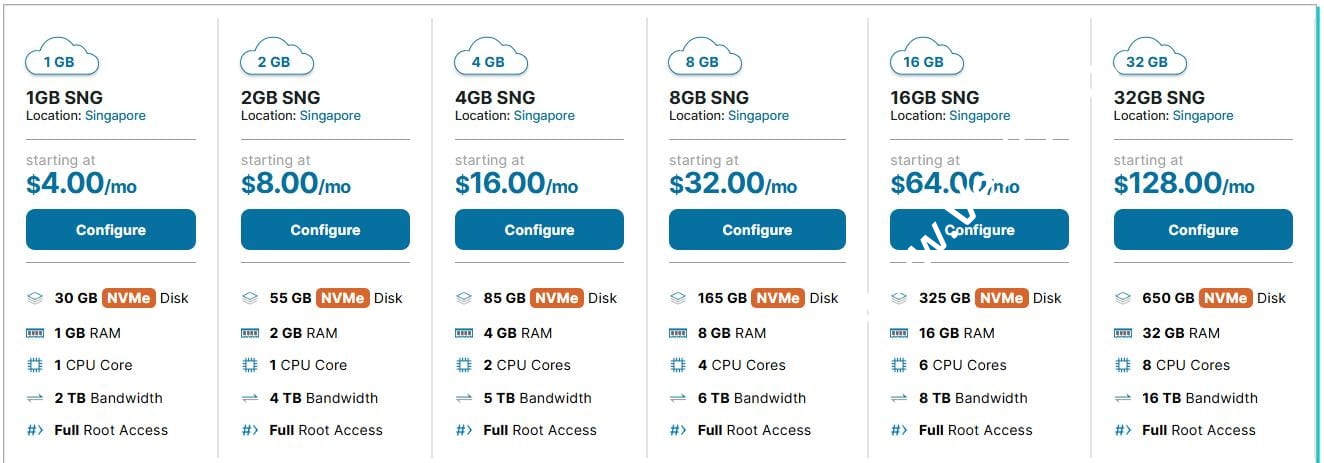Click bandwidth arrows icon in 1GB plan
This screenshot has height=463, width=1324.
[x=35, y=398]
